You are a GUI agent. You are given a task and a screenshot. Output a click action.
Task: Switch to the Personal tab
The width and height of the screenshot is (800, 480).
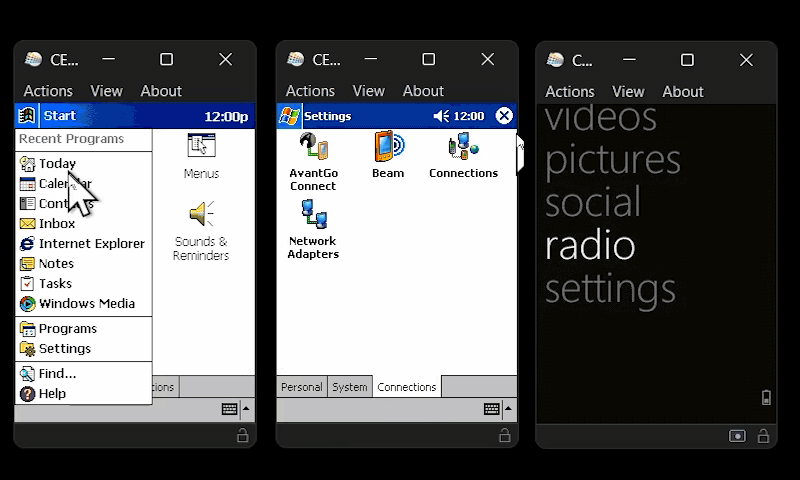pos(302,387)
